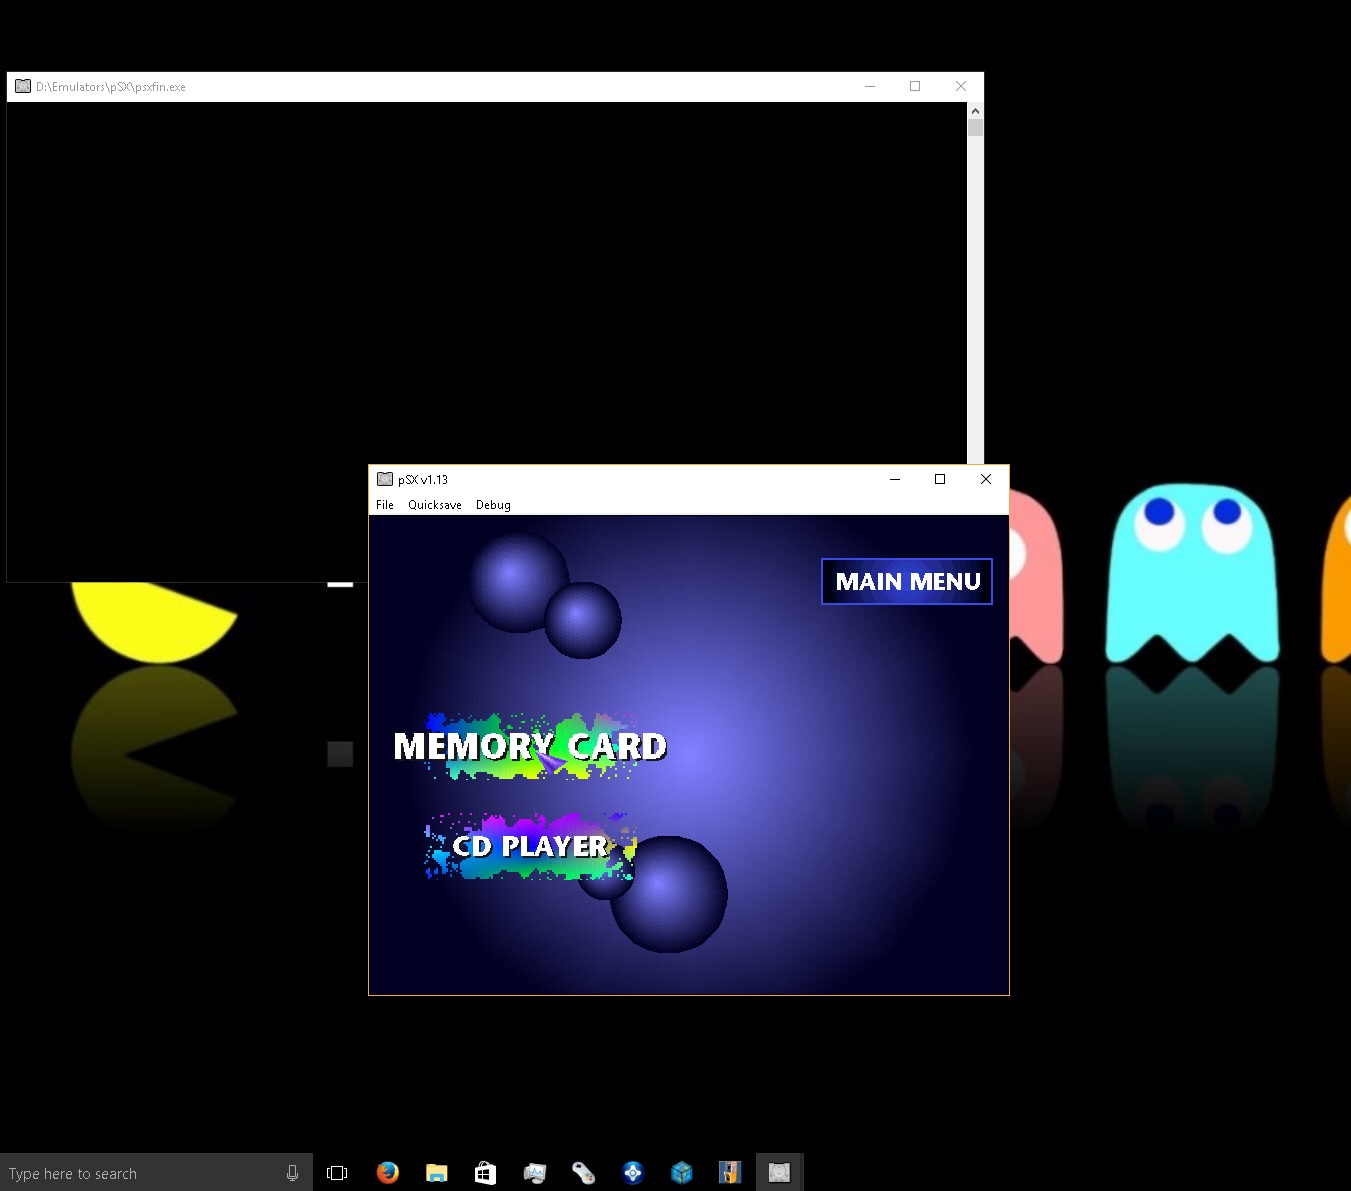Open the Debug menu

point(493,505)
